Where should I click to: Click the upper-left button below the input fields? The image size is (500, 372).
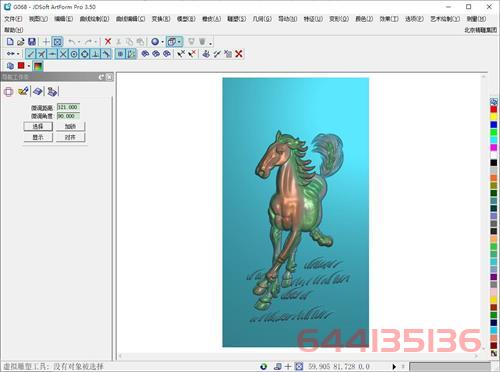point(38,126)
